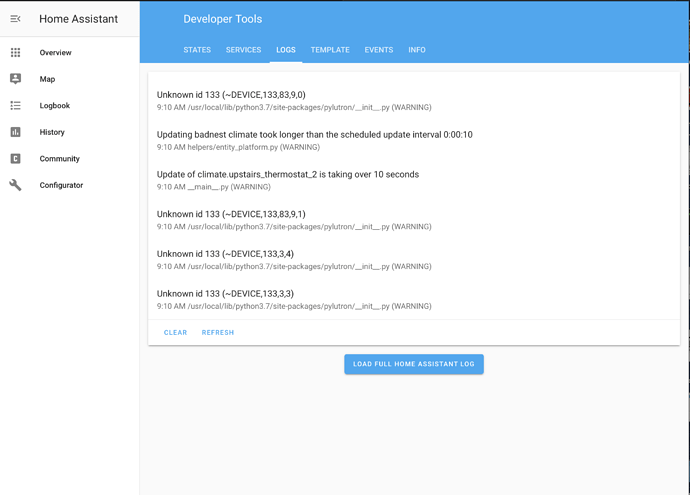Click the Logbook list icon
The image size is (690, 495).
tap(15, 106)
